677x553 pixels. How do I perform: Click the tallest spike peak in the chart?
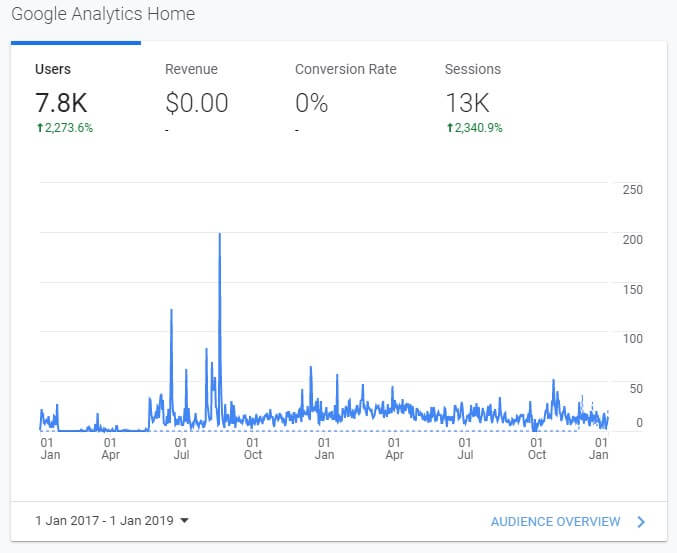coord(219,234)
